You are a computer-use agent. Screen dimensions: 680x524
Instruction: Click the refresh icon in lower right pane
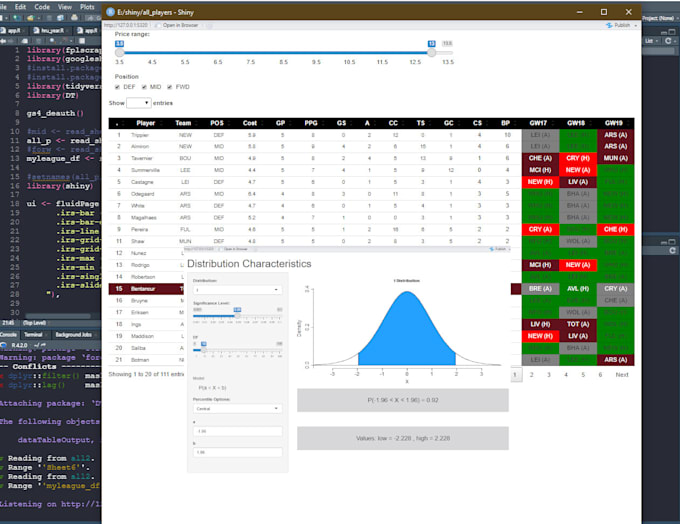(x=672, y=251)
